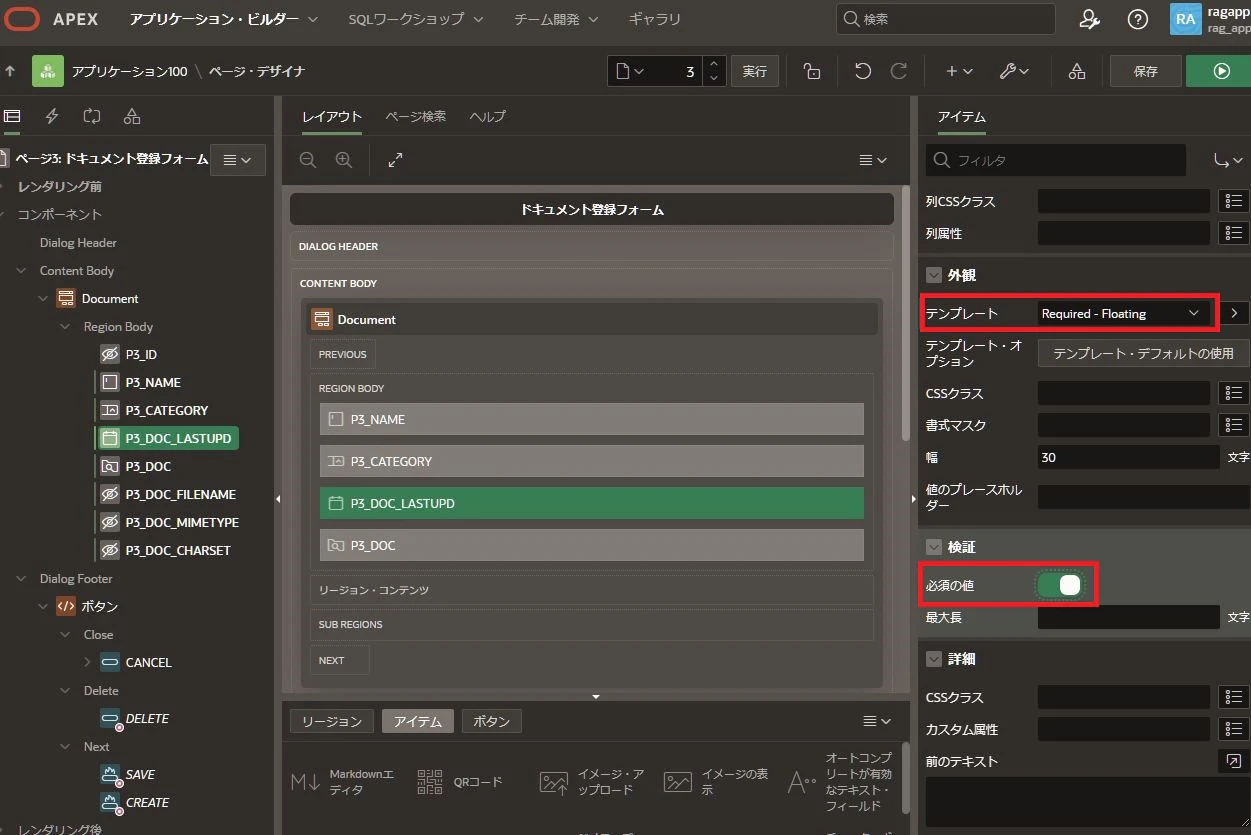Viewport: 1251px width, 835px height.
Task: Open the ギャラリ link in the top bar
Action: (655, 19)
